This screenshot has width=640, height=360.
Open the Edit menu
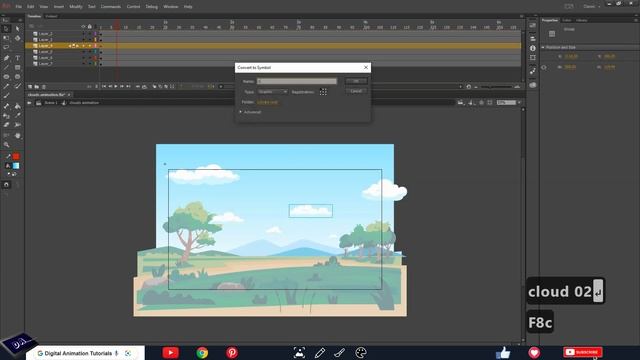click(31, 7)
